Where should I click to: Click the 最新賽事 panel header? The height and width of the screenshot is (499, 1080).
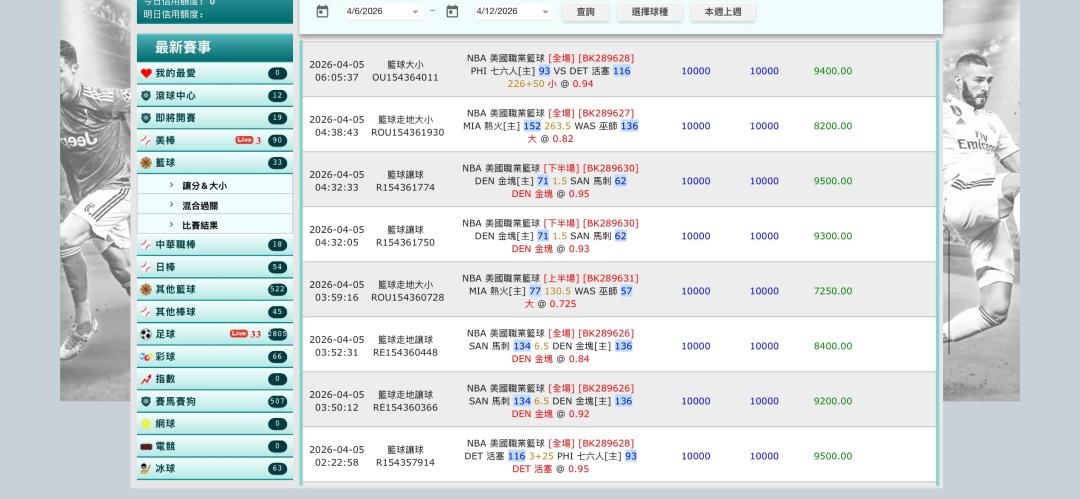pos(215,48)
